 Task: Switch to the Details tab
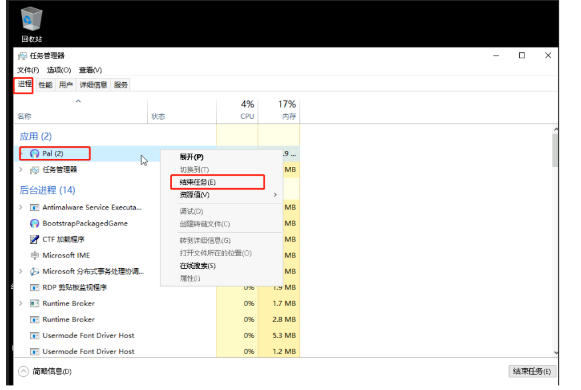pos(93,85)
